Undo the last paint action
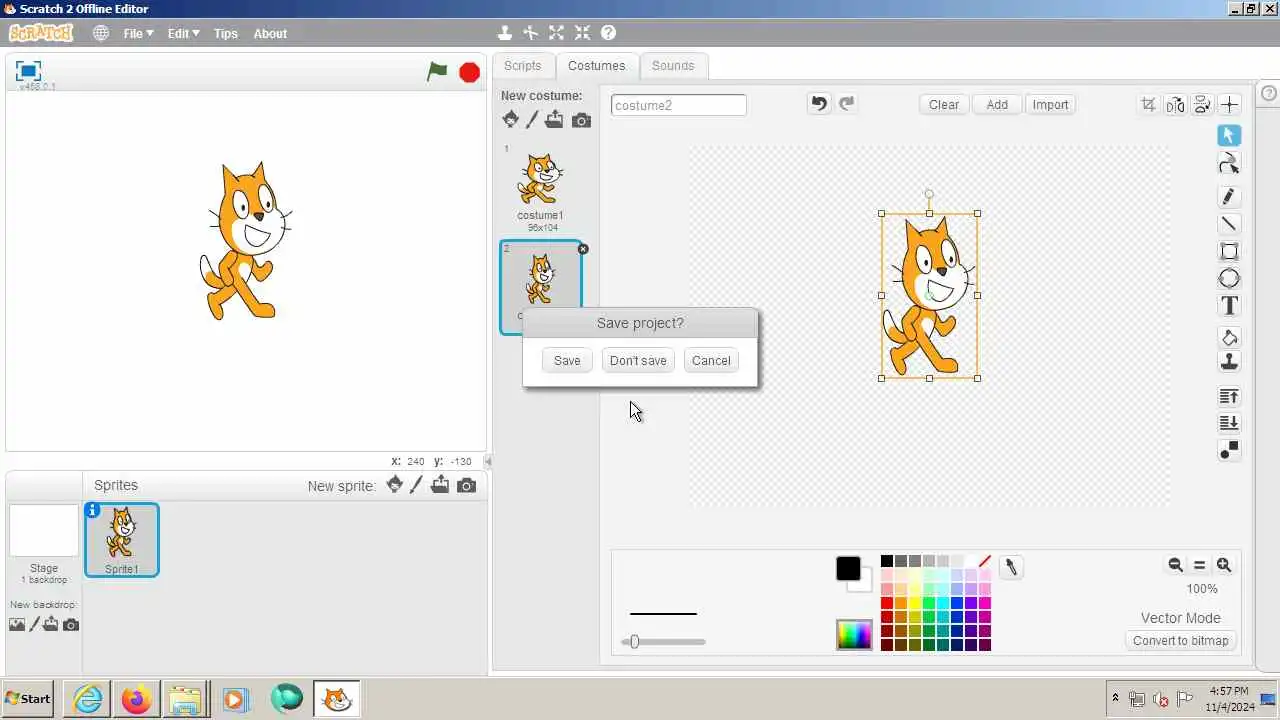Viewport: 1280px width, 720px height. pyautogui.click(x=819, y=103)
